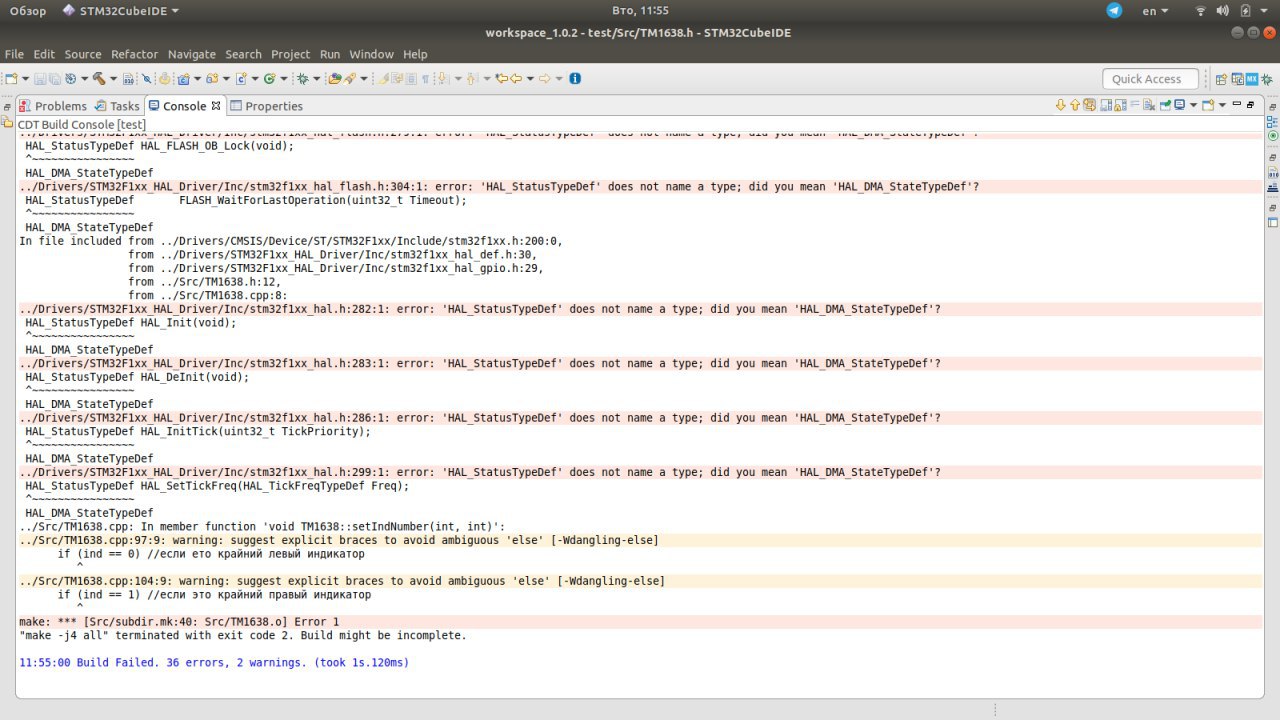Open the STM32CubeIDE app menu in top bar
The width and height of the screenshot is (1280, 720).
[120, 10]
